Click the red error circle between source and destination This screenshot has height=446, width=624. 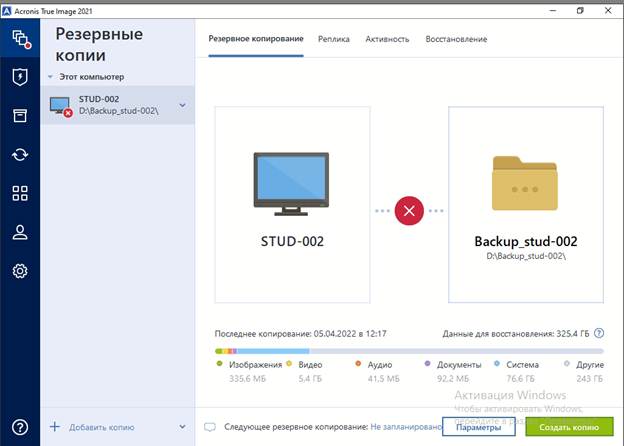(x=409, y=211)
